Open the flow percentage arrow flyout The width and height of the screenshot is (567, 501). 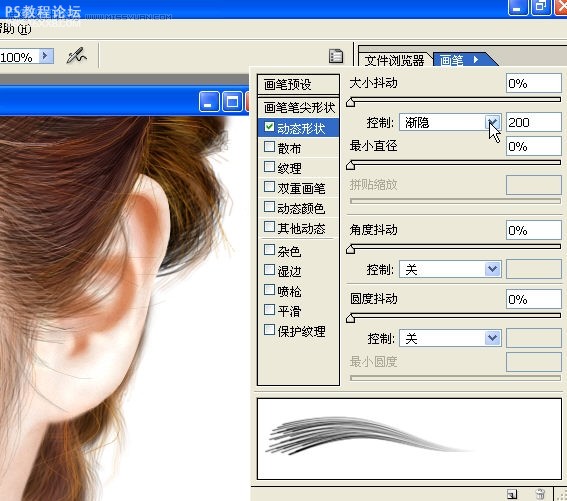[46, 56]
